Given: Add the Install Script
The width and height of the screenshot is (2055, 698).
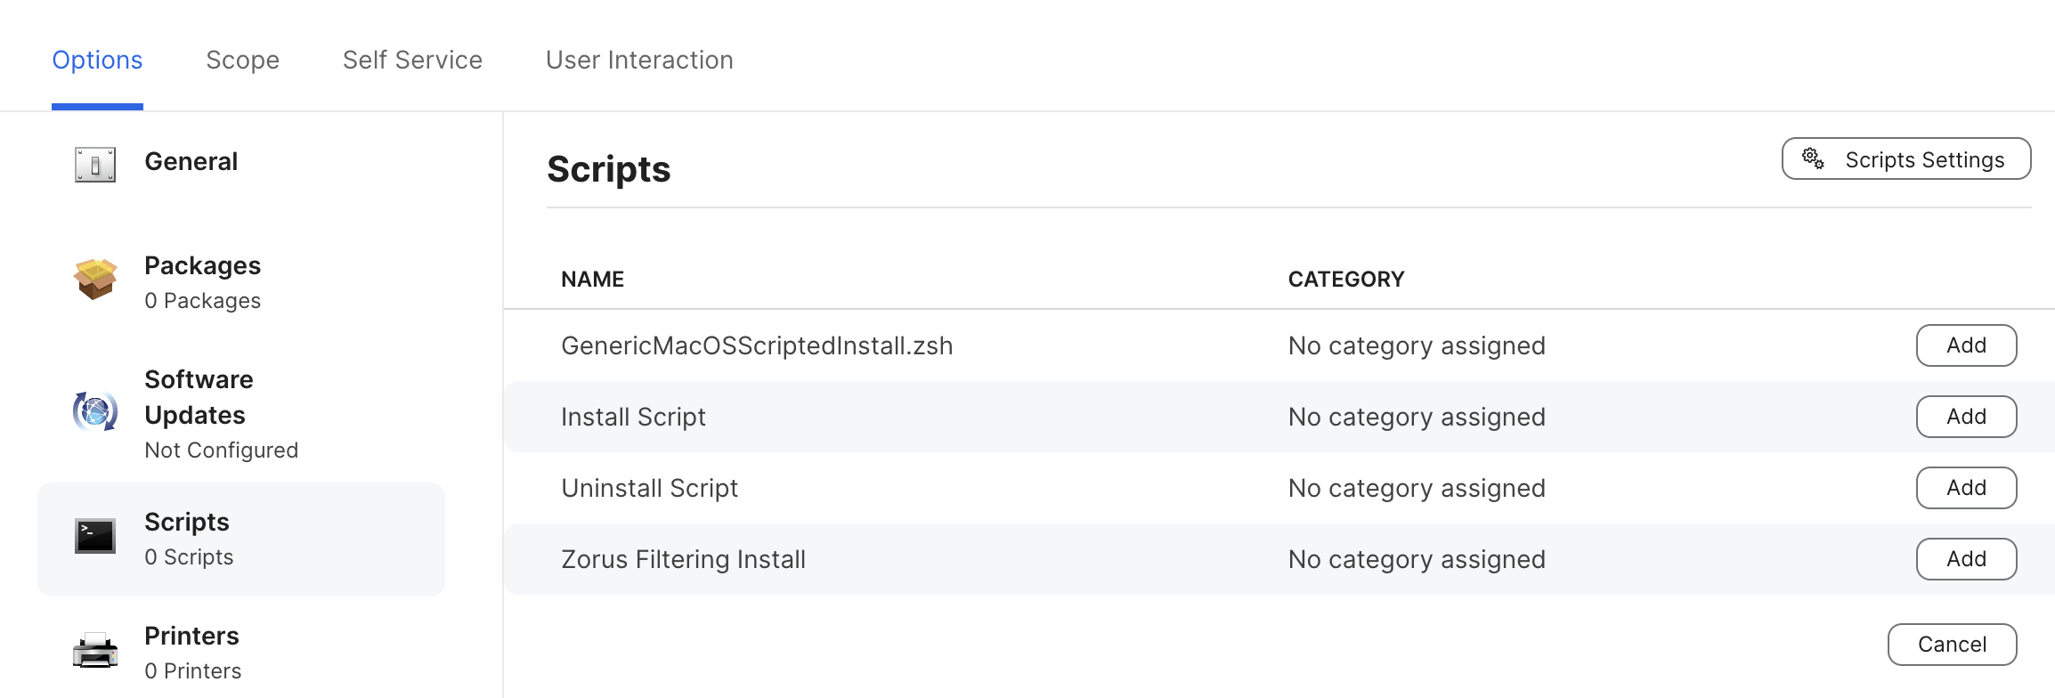Looking at the screenshot, I should (1966, 416).
